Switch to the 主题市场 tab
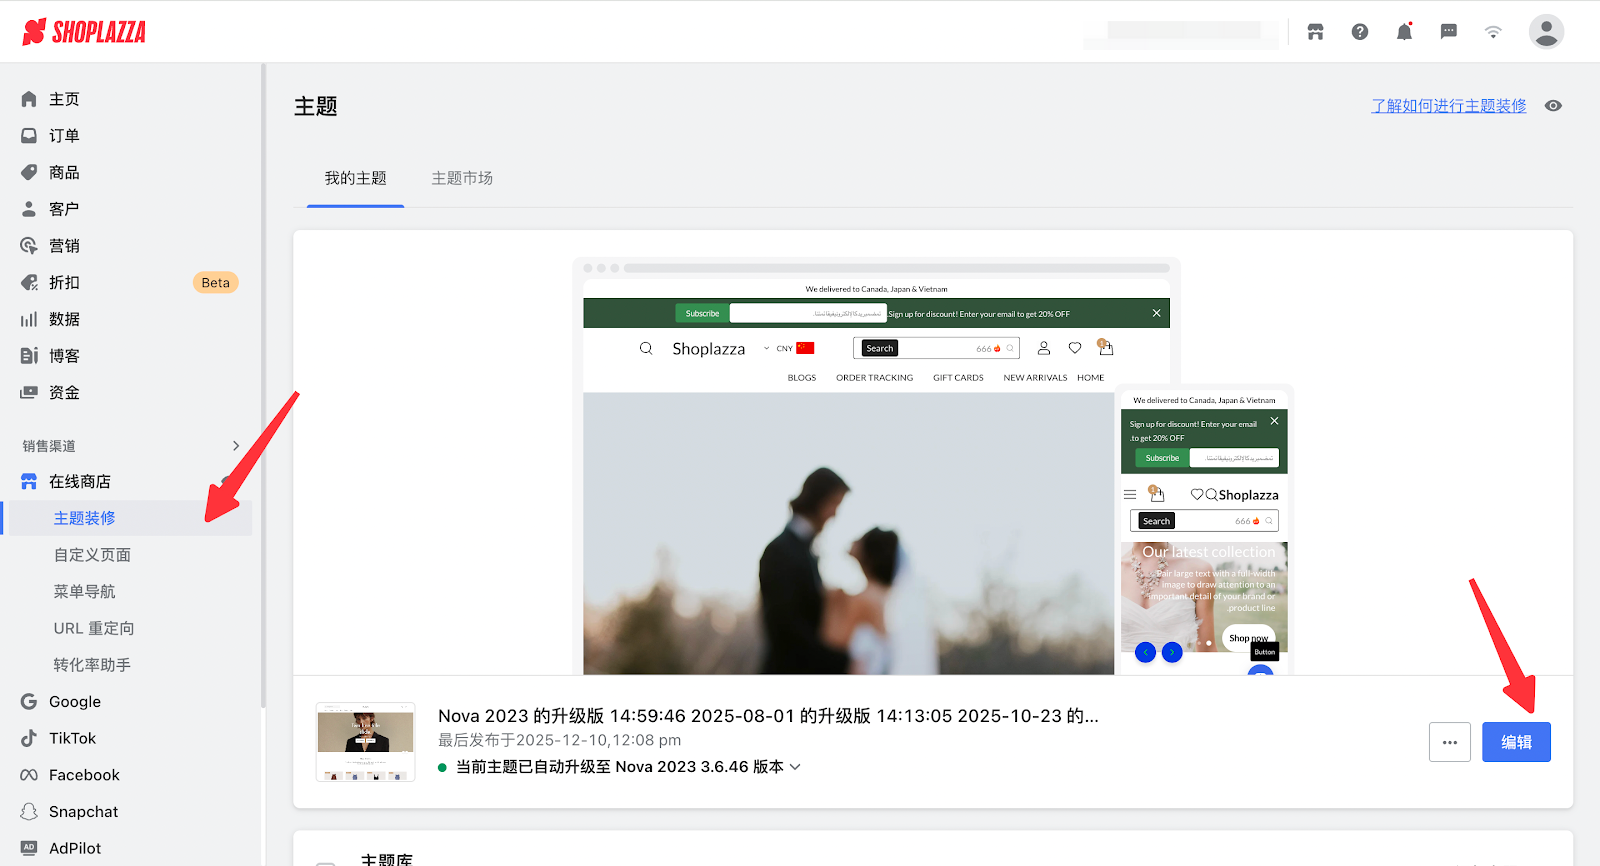 [462, 178]
